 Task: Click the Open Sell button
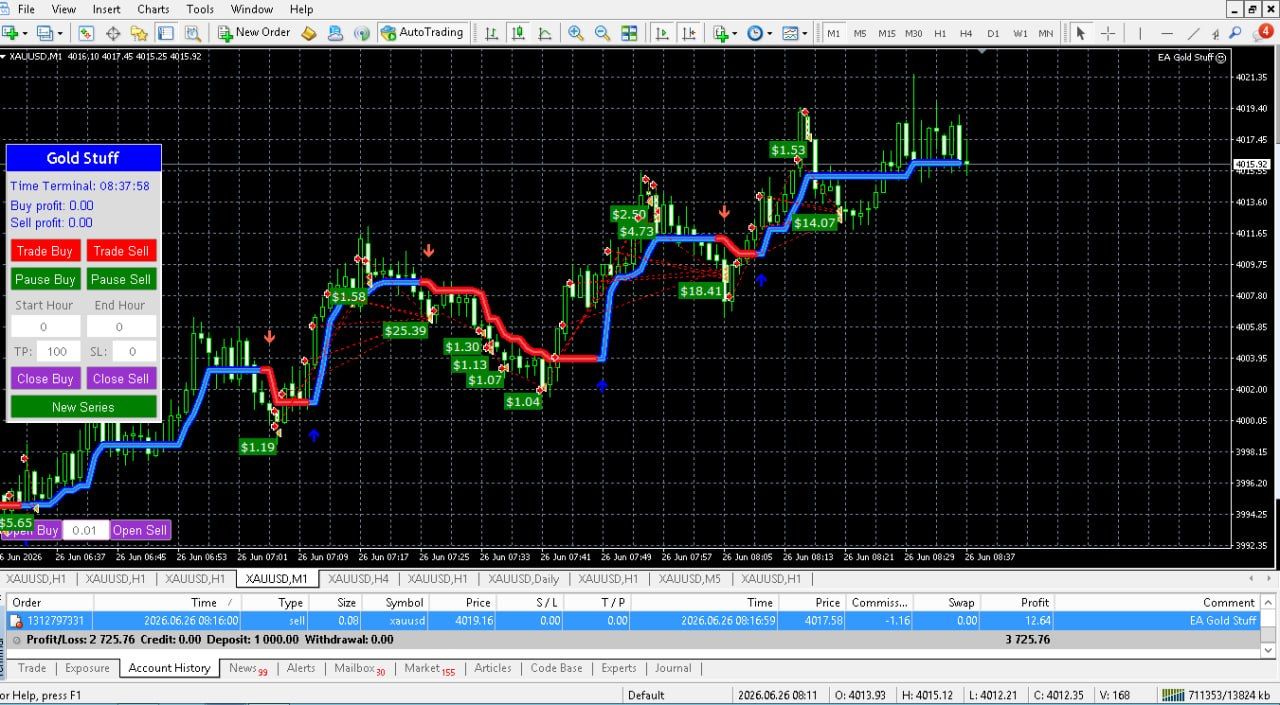tap(140, 530)
